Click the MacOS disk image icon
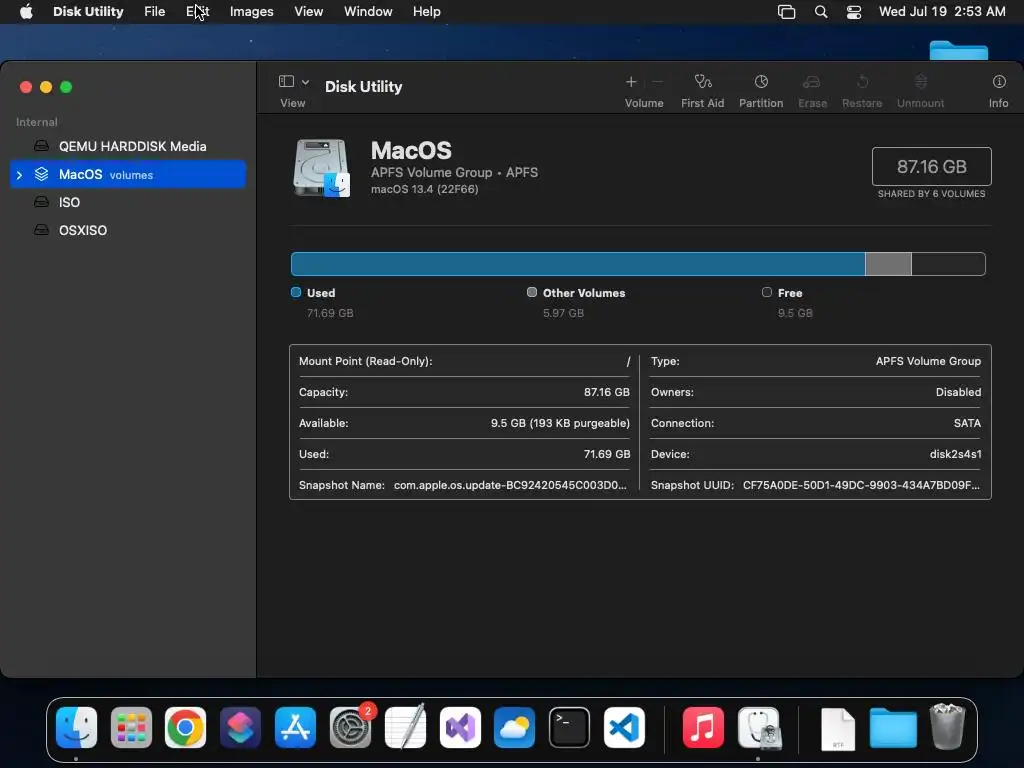 pyautogui.click(x=322, y=168)
